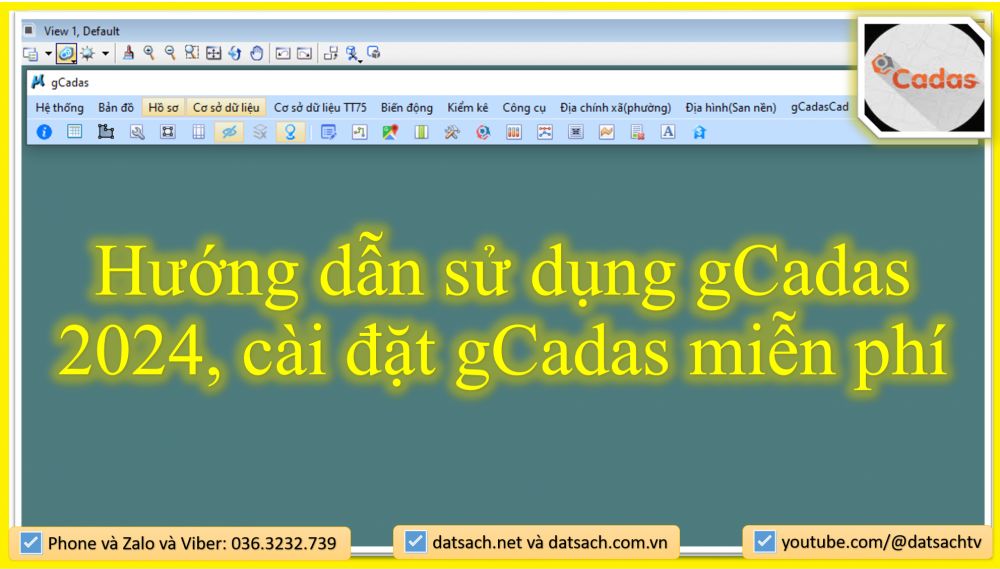Select the Zoom In magnifier tool
Screen dimensions: 1000x569
tap(149, 53)
